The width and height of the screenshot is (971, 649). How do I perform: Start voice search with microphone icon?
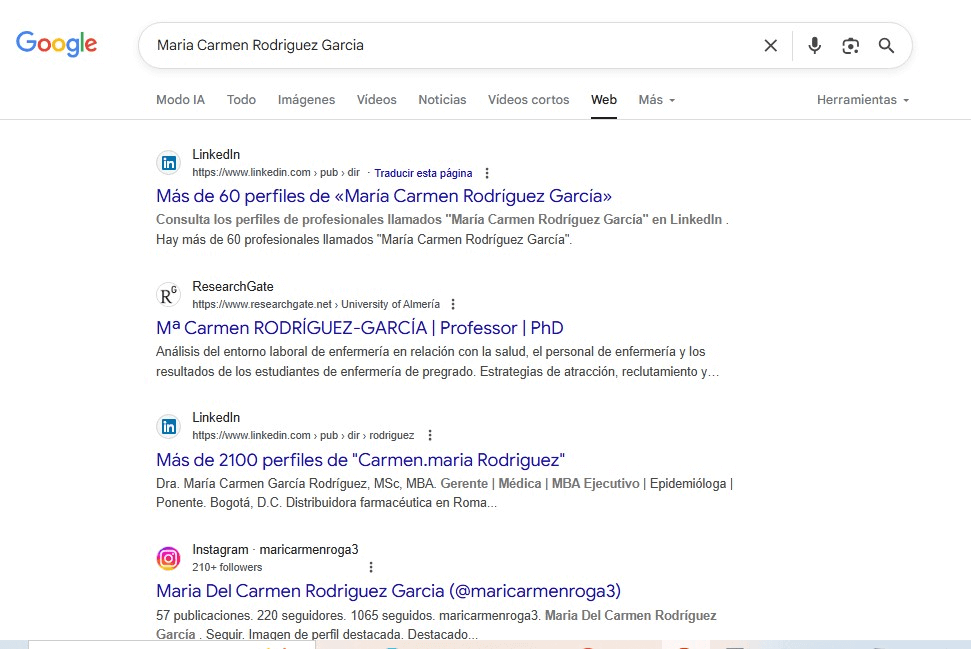[x=814, y=45]
